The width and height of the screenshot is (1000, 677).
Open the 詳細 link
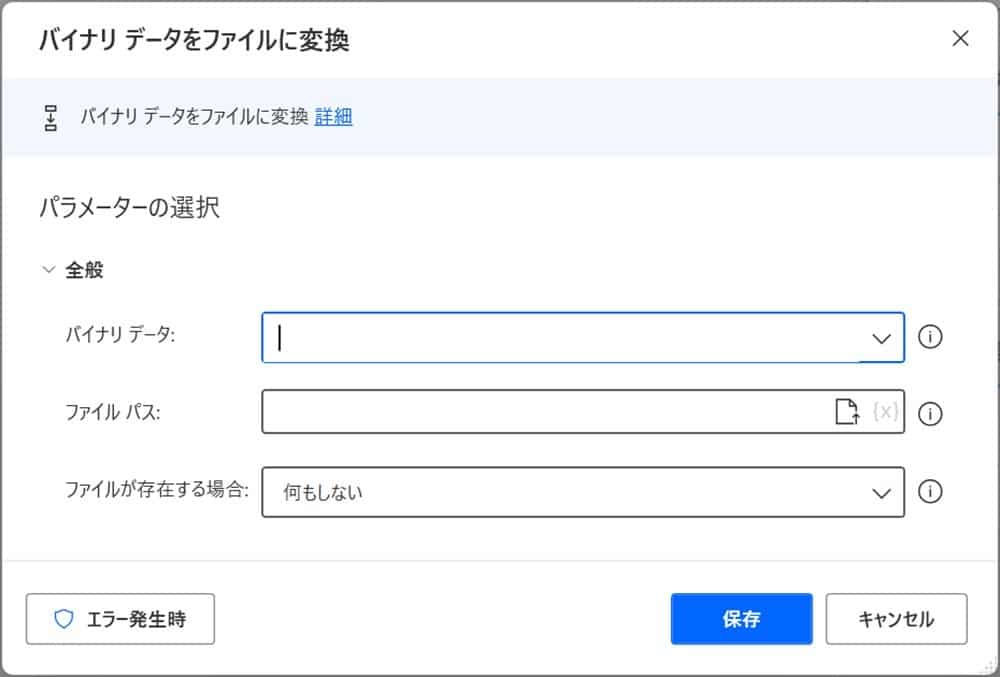(333, 117)
